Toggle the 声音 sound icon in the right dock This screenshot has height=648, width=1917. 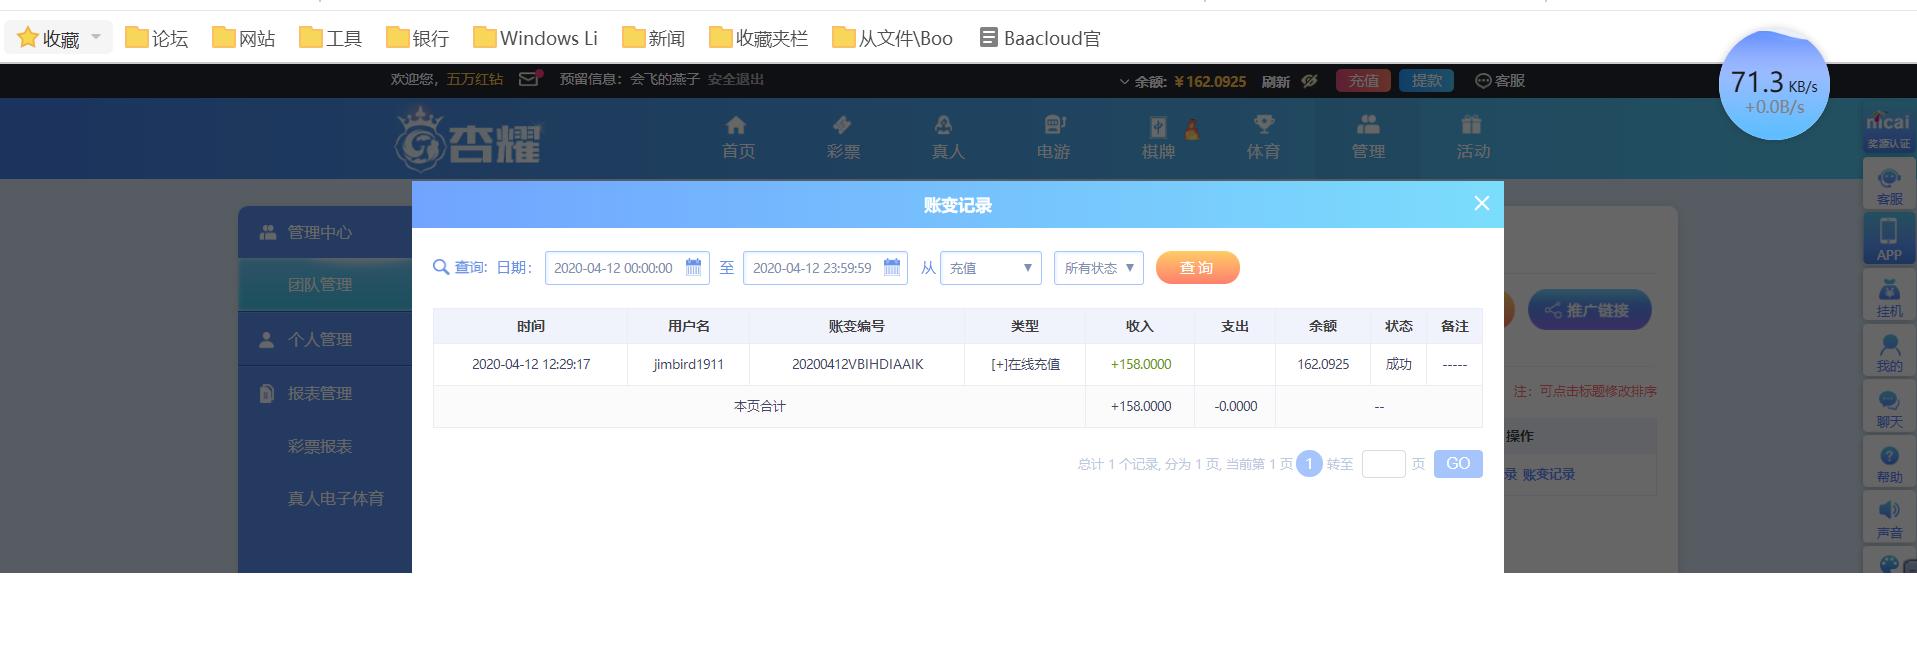pos(1889,519)
